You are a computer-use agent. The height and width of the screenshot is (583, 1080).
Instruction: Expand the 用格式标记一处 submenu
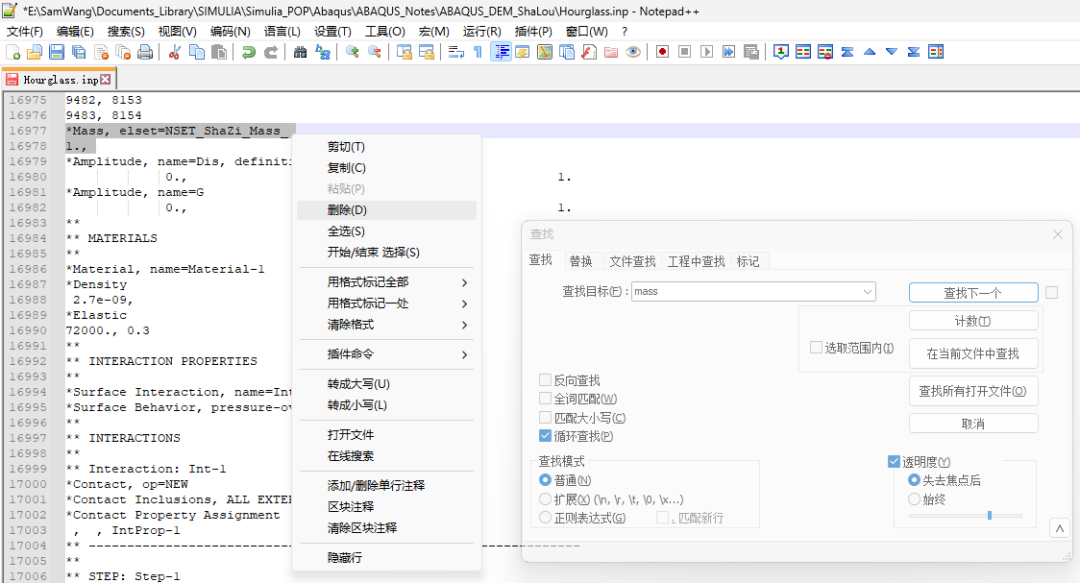388,303
